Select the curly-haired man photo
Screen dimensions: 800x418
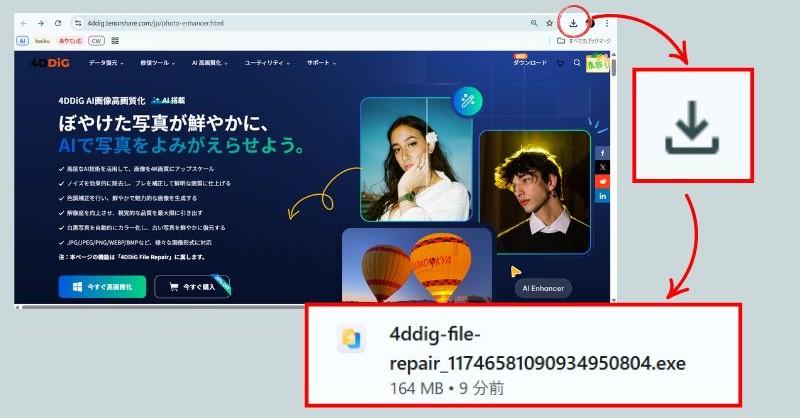pyautogui.click(x=535, y=192)
